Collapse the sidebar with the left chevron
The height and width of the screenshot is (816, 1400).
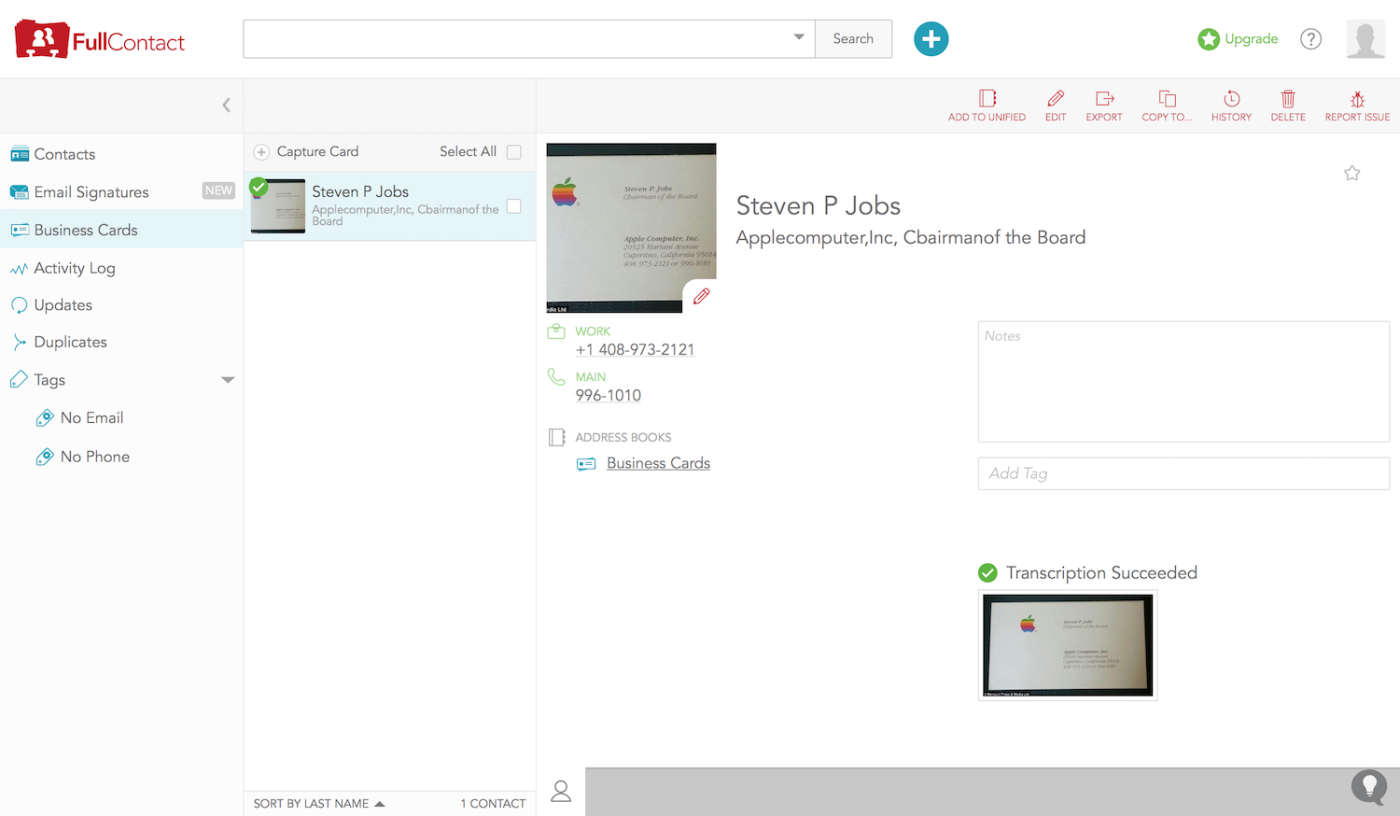[226, 104]
